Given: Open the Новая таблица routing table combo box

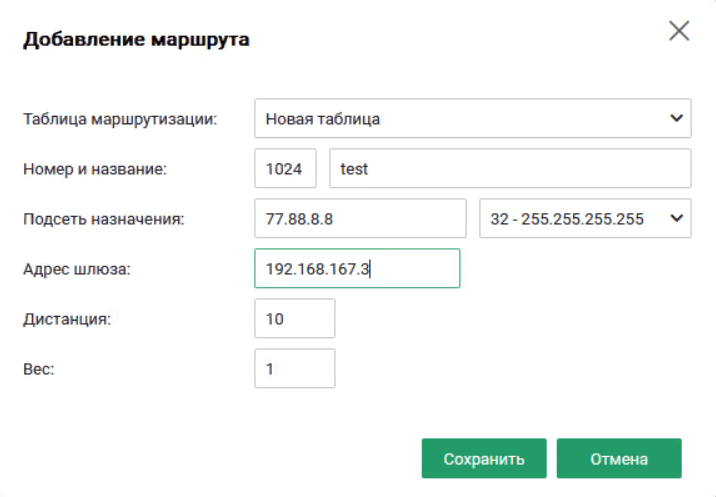Looking at the screenshot, I should [460, 119].
